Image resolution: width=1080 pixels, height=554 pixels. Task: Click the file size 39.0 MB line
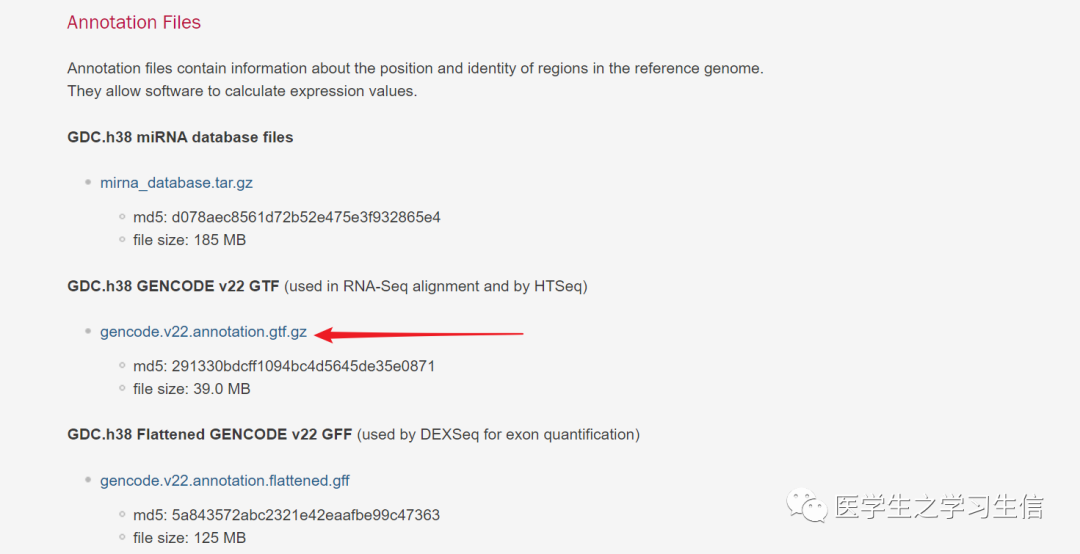(x=191, y=389)
